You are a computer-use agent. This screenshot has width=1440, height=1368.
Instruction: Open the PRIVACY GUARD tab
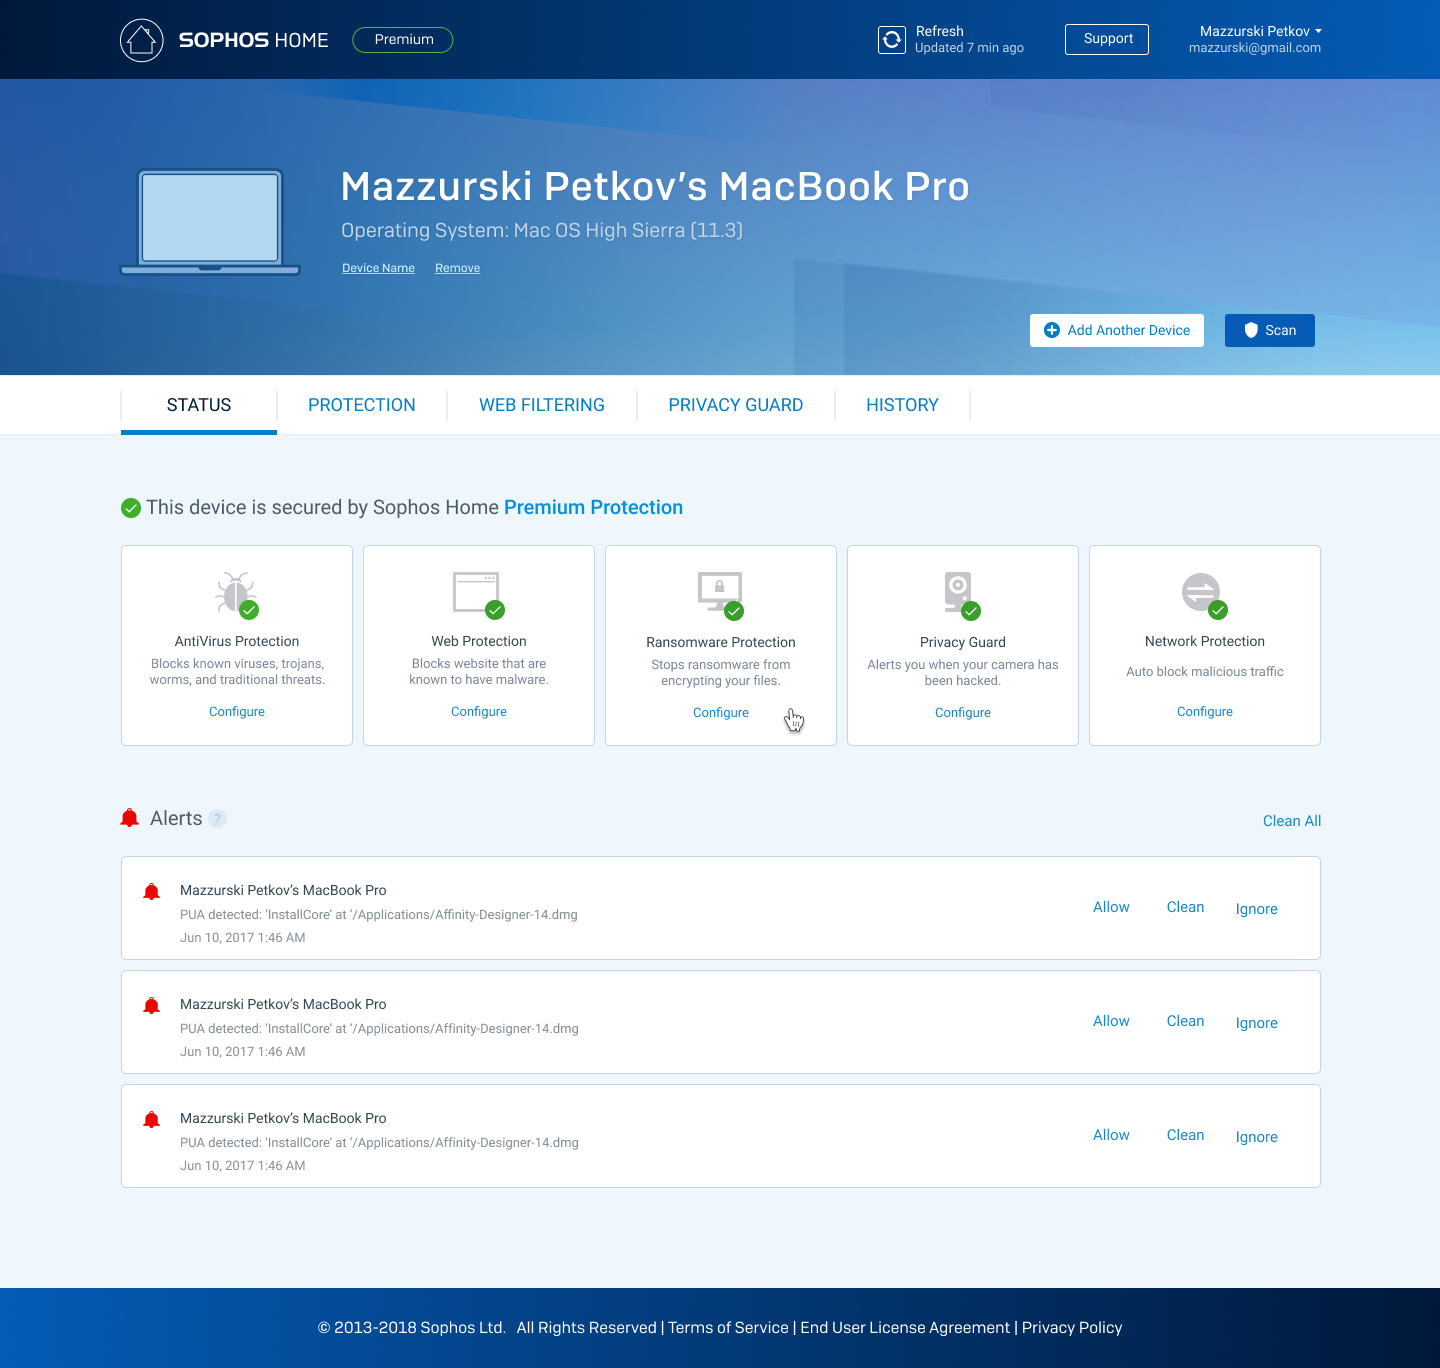click(736, 405)
